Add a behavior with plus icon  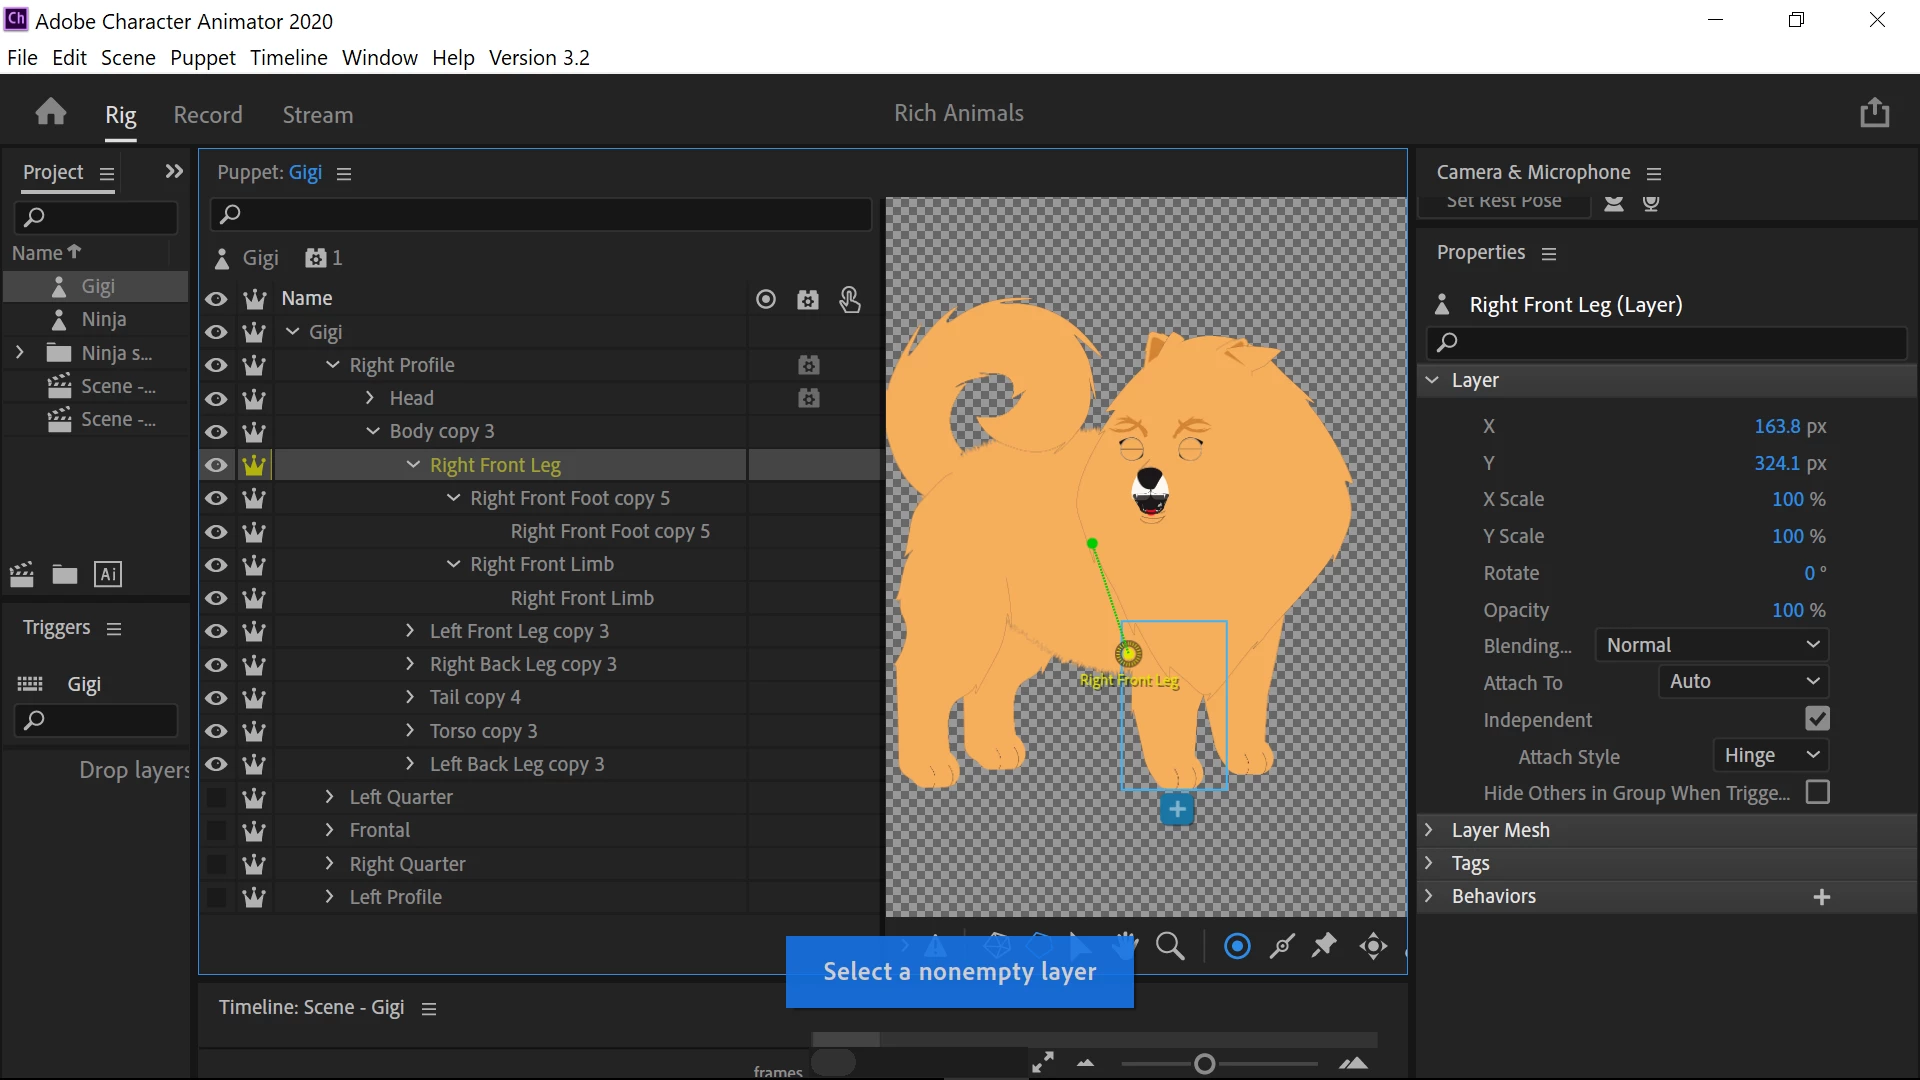pyautogui.click(x=1821, y=897)
